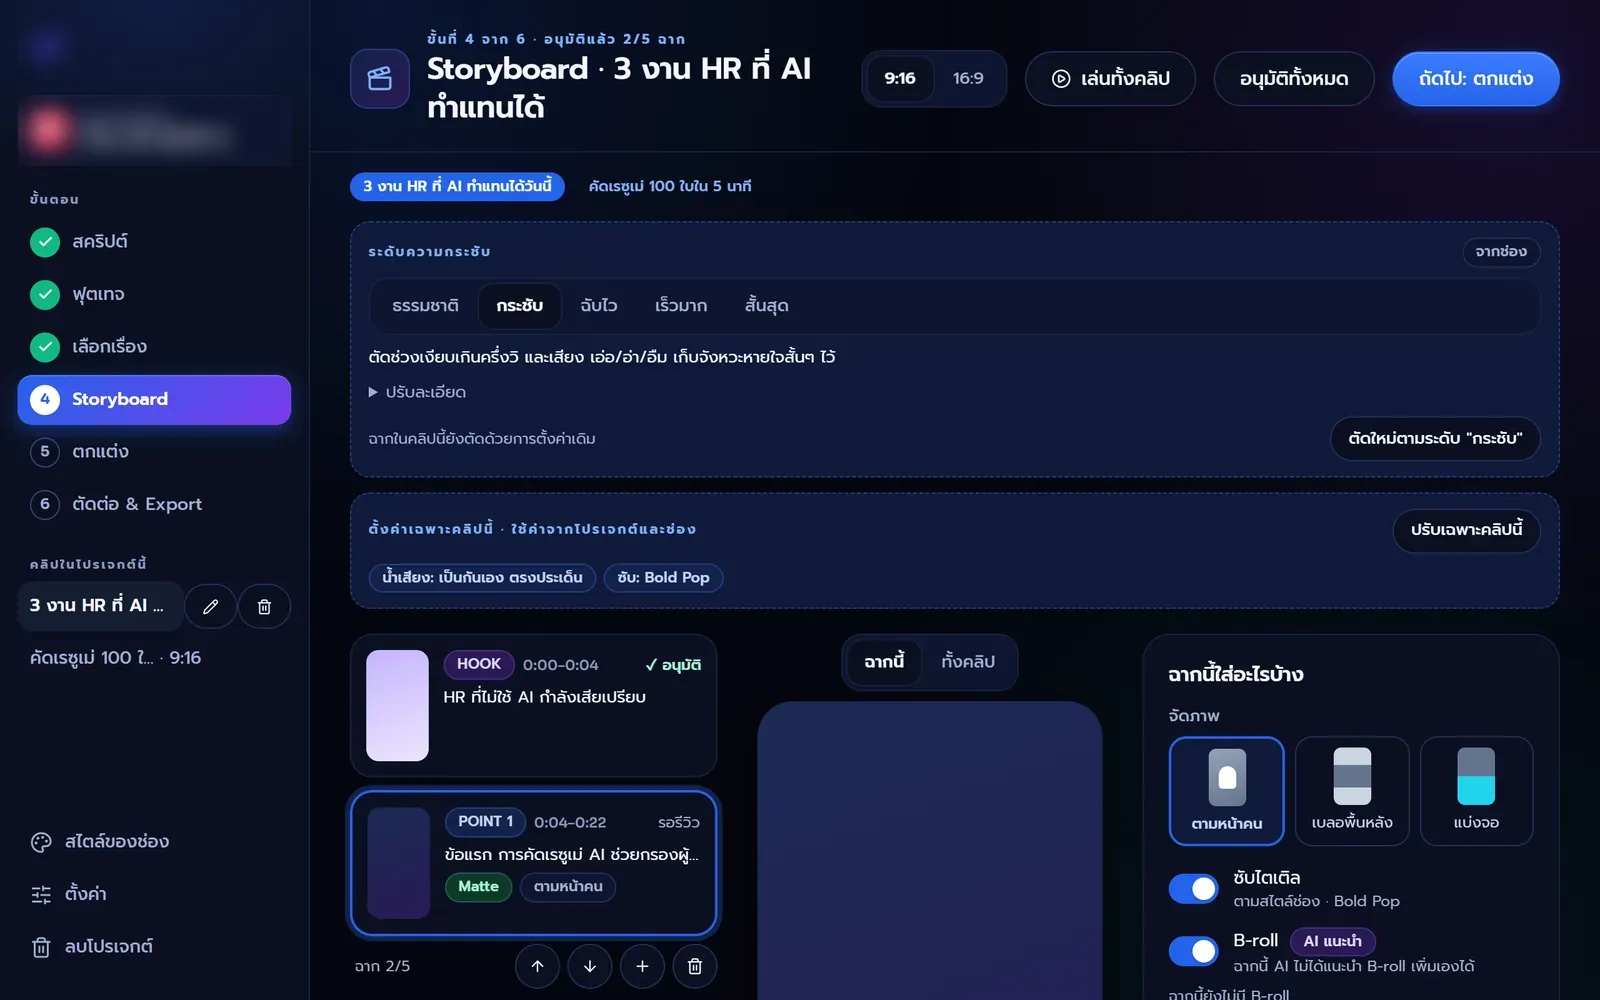The image size is (1600, 1000).
Task: Delete clip using sidebar trash icon
Action: [264, 606]
